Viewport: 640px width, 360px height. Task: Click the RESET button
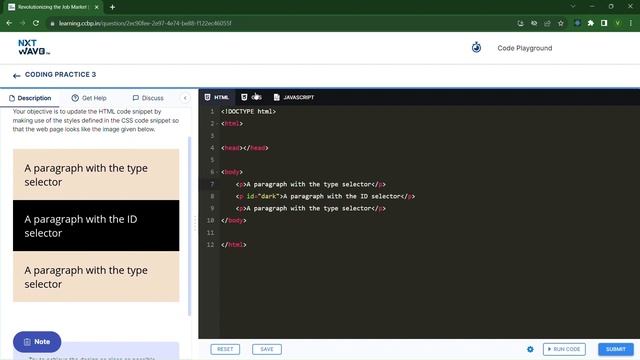pyautogui.click(x=225, y=349)
